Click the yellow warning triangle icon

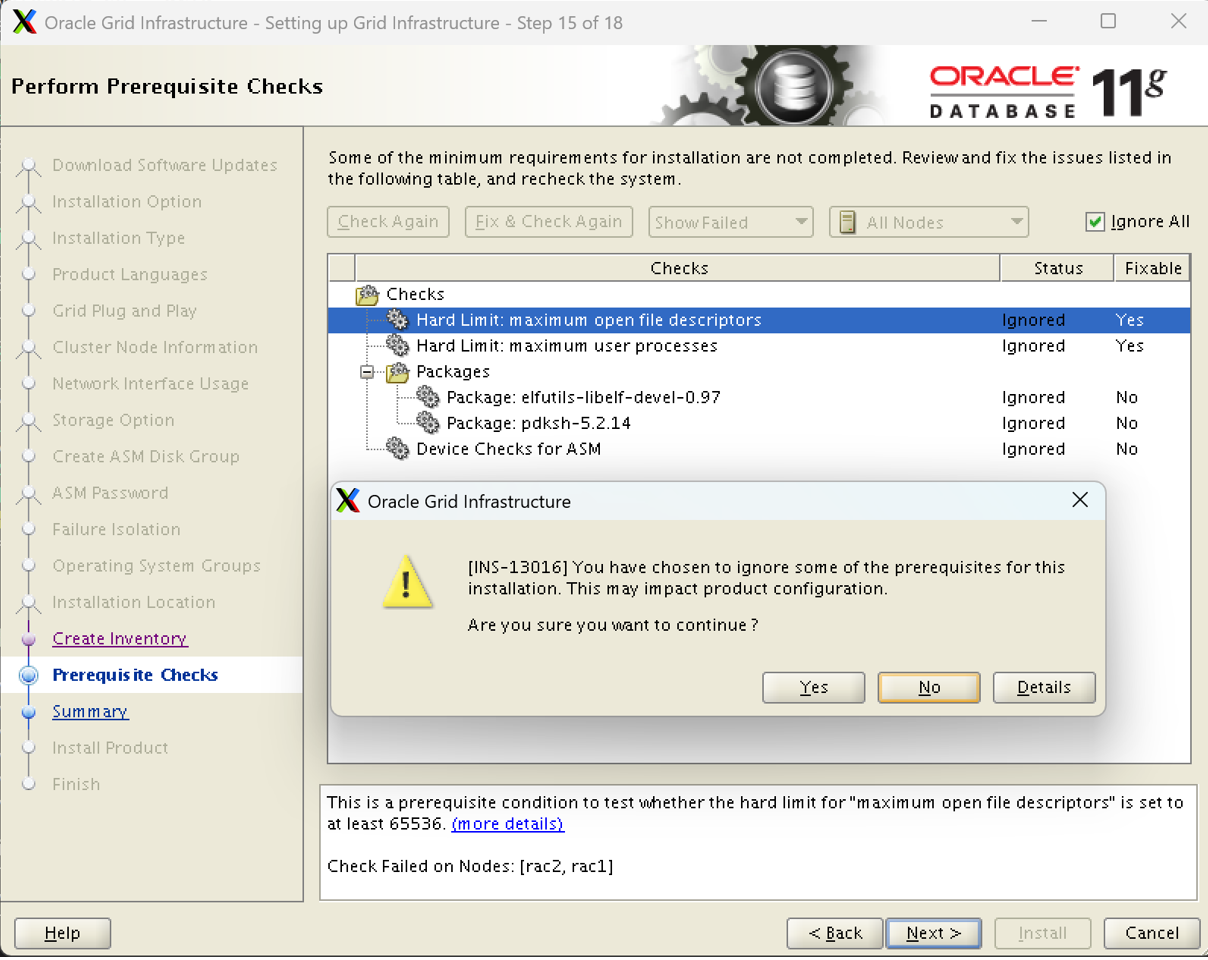pyautogui.click(x=408, y=583)
